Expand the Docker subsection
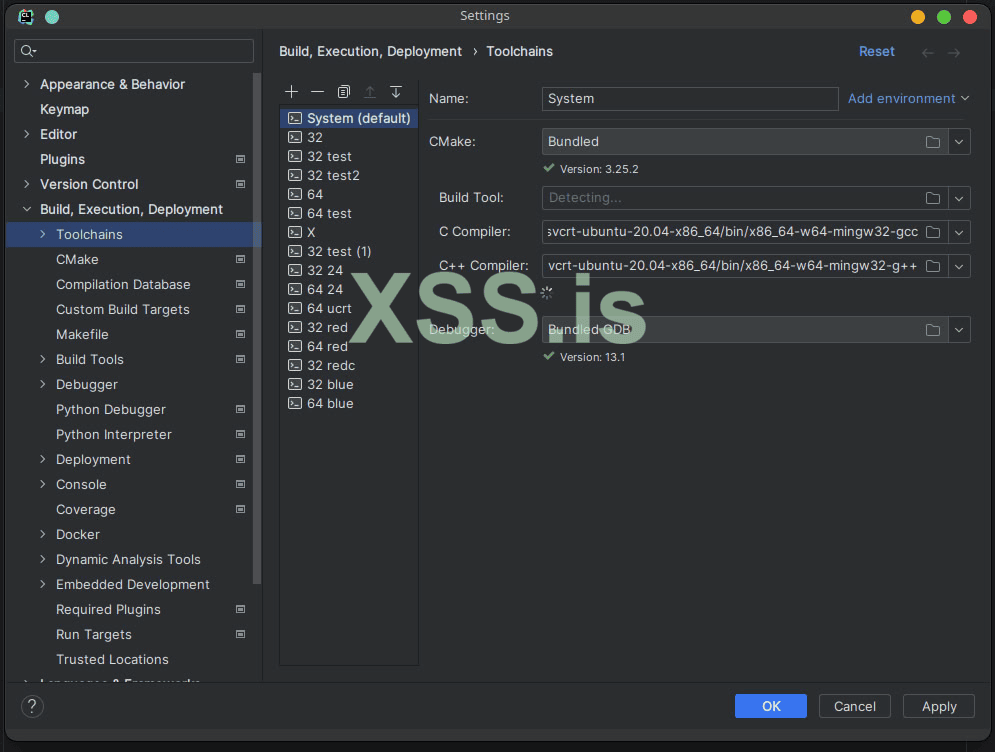 tap(43, 534)
